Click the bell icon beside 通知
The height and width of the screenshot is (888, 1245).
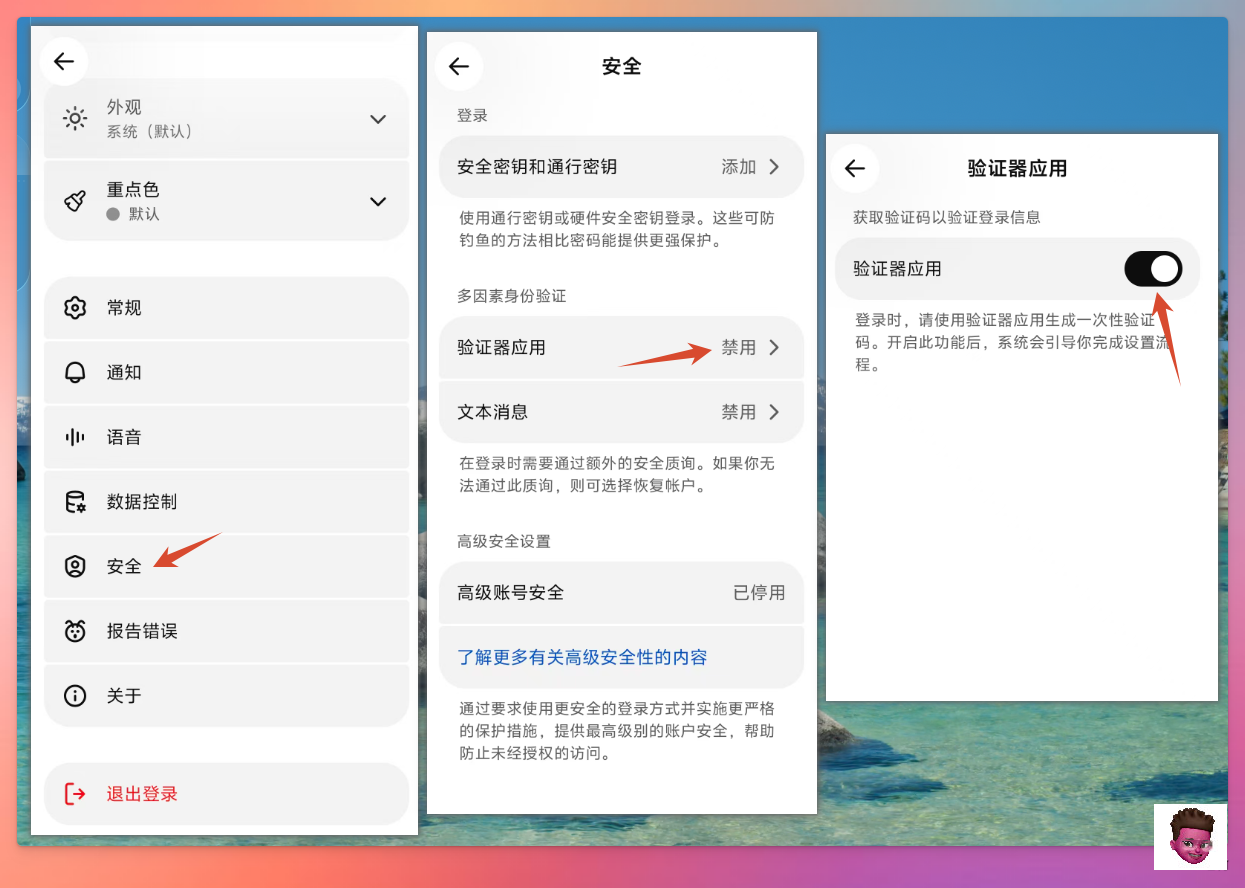pos(75,372)
